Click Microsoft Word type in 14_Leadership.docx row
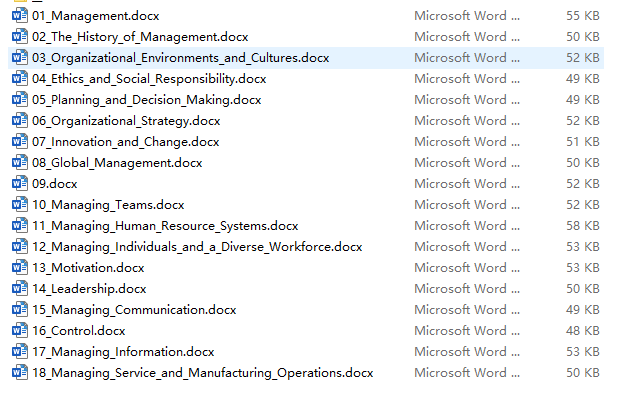This screenshot has width=627, height=402. [467, 289]
